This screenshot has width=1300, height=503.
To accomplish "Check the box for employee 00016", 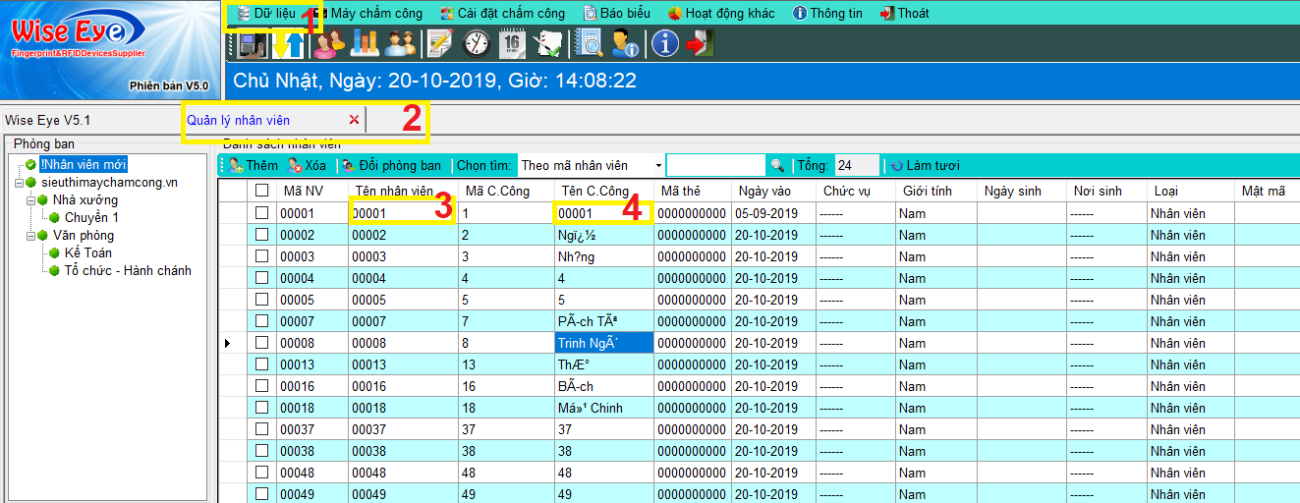I will tap(262, 387).
